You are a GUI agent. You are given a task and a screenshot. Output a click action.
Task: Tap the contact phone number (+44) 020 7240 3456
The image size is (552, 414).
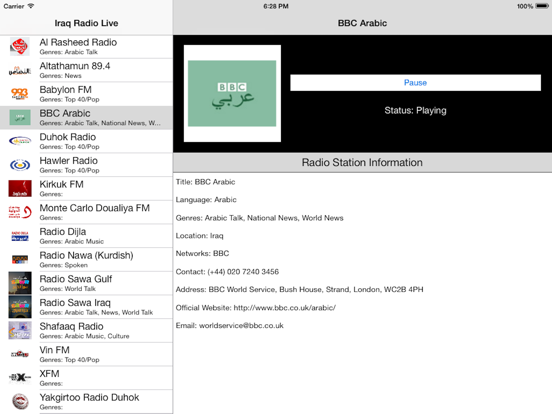point(243,272)
